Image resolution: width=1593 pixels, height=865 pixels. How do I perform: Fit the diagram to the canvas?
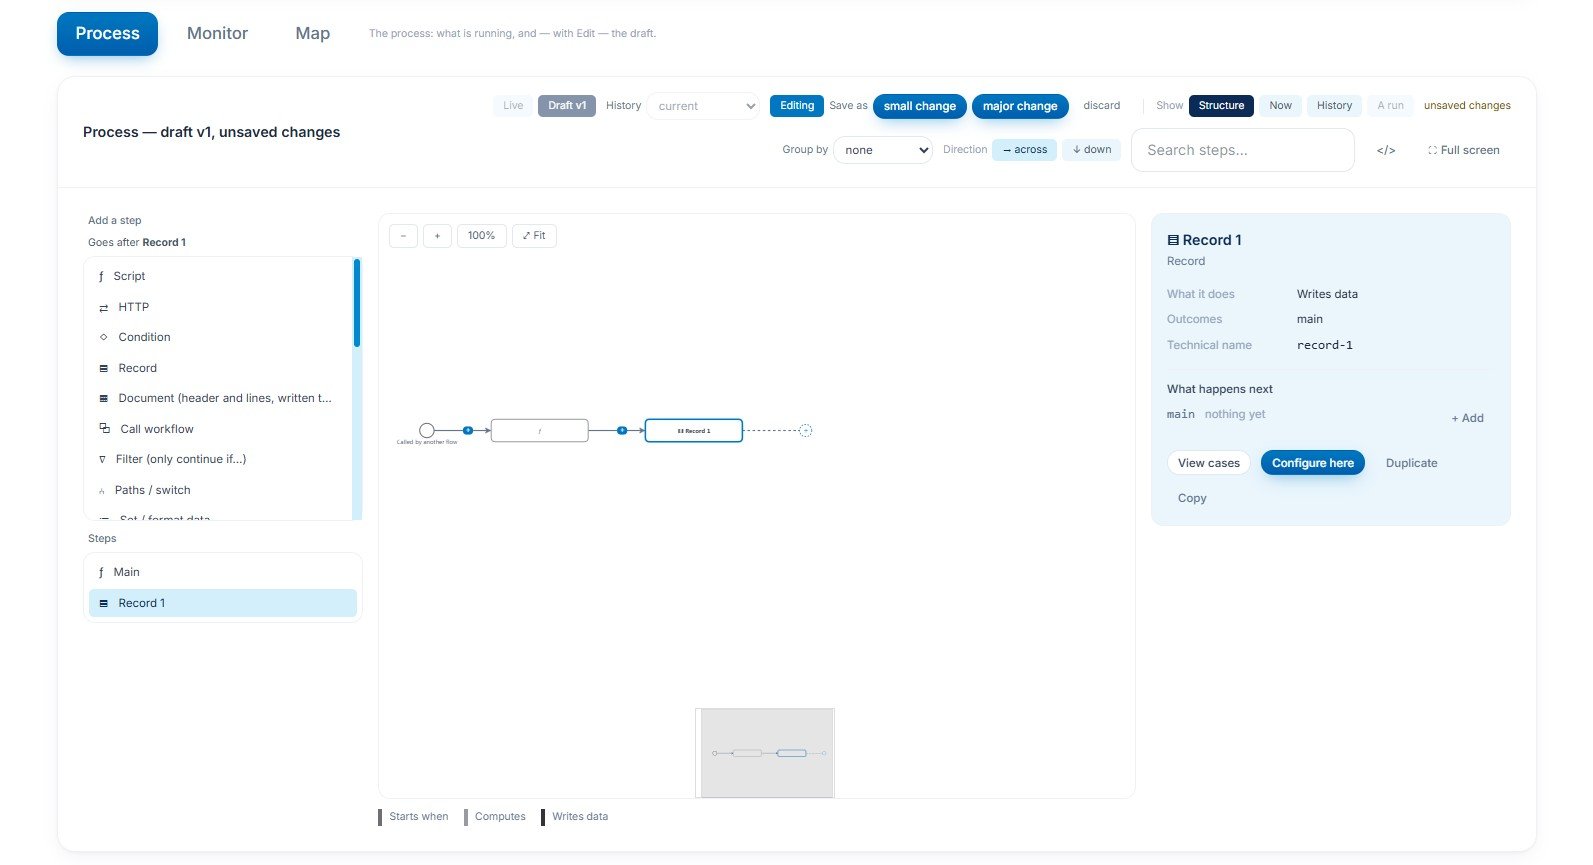[x=534, y=236]
